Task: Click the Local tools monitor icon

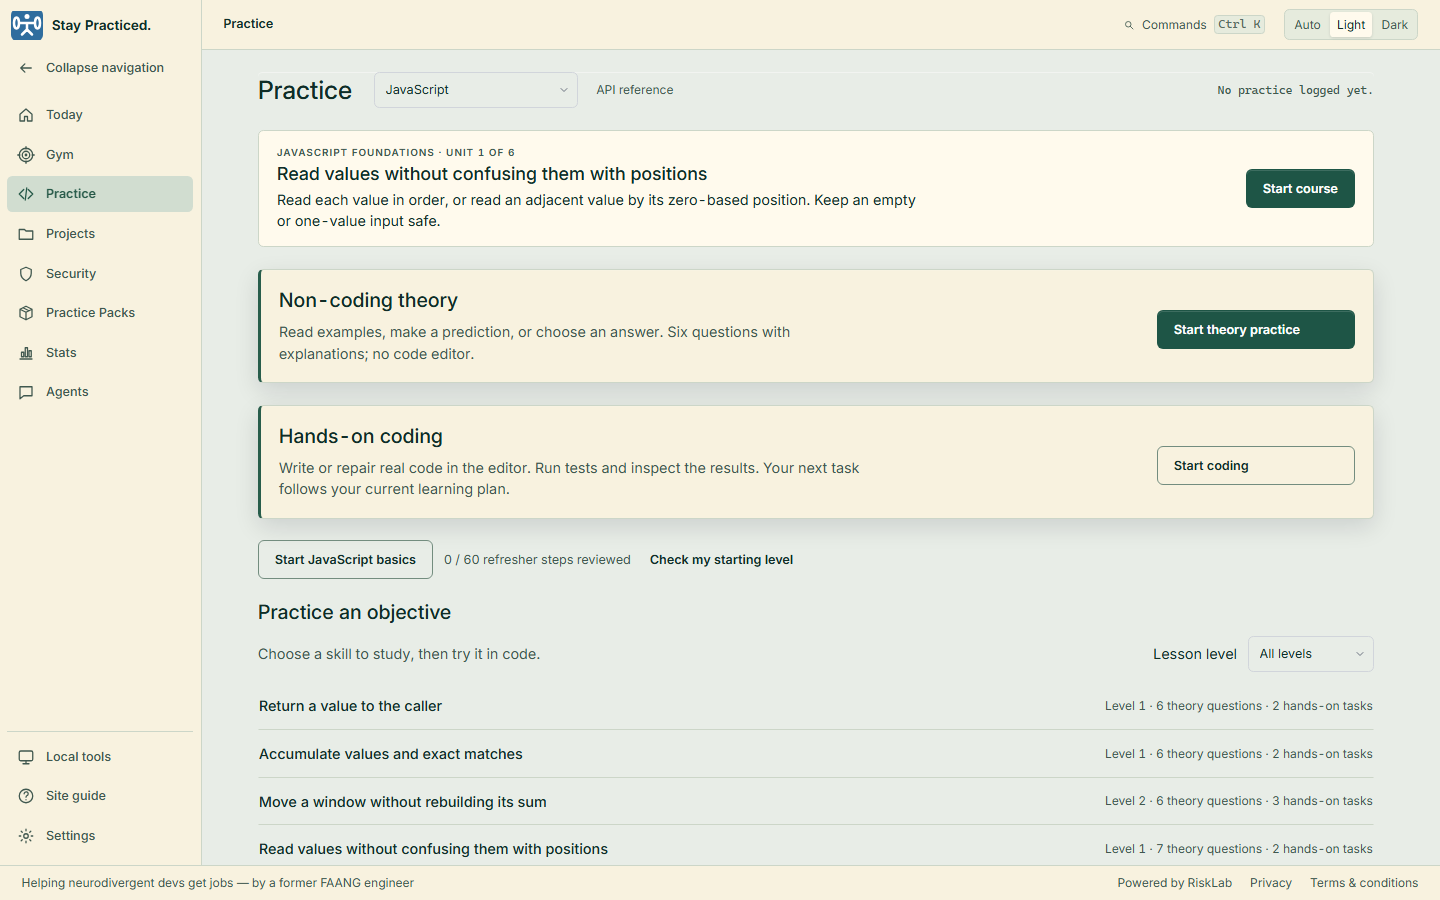Action: 26,757
